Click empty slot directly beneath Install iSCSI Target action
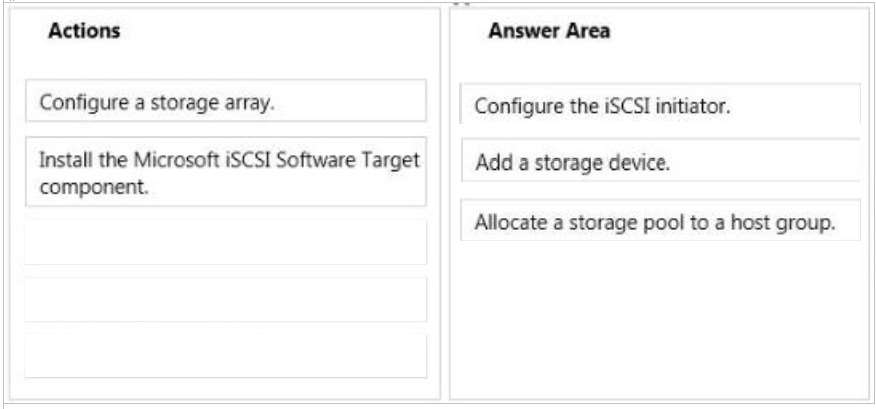 (226, 242)
